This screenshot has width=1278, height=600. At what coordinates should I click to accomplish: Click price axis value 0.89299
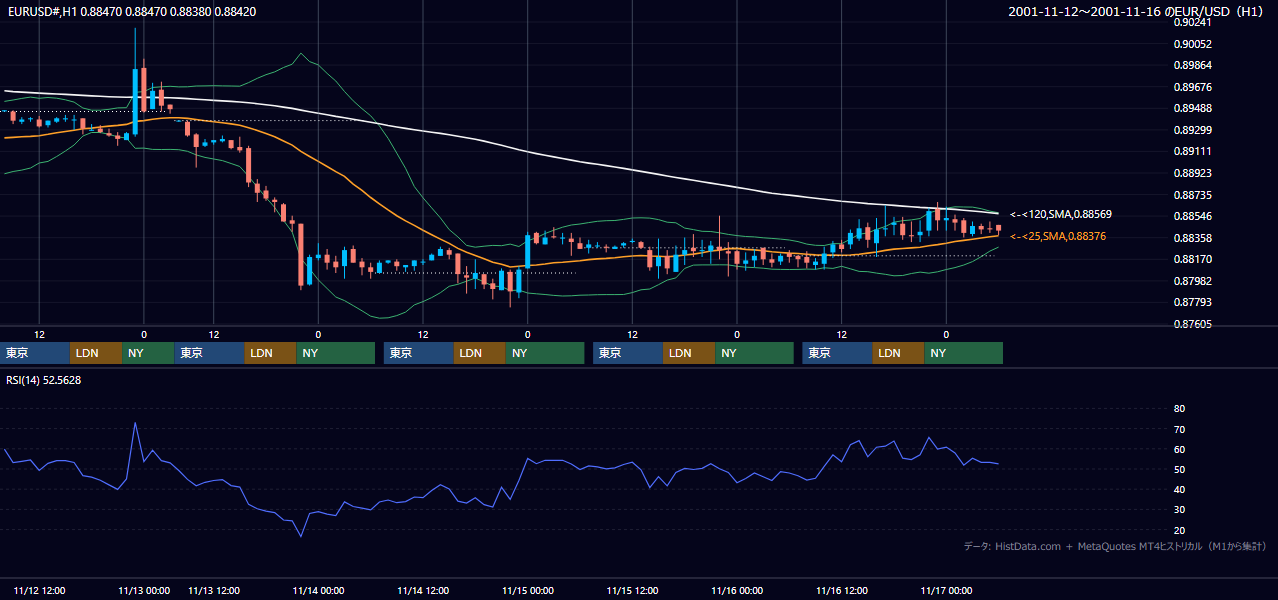pos(1195,130)
